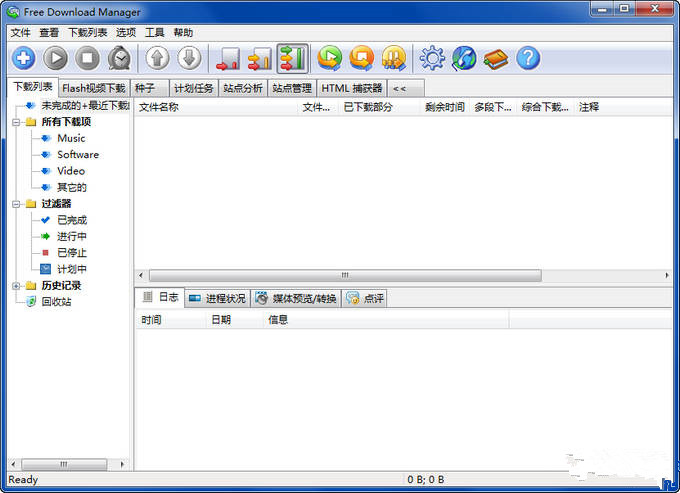Screen dimensions: 680x493
Task: Click the globe dial-up connection icon
Action: pyautogui.click(x=464, y=58)
